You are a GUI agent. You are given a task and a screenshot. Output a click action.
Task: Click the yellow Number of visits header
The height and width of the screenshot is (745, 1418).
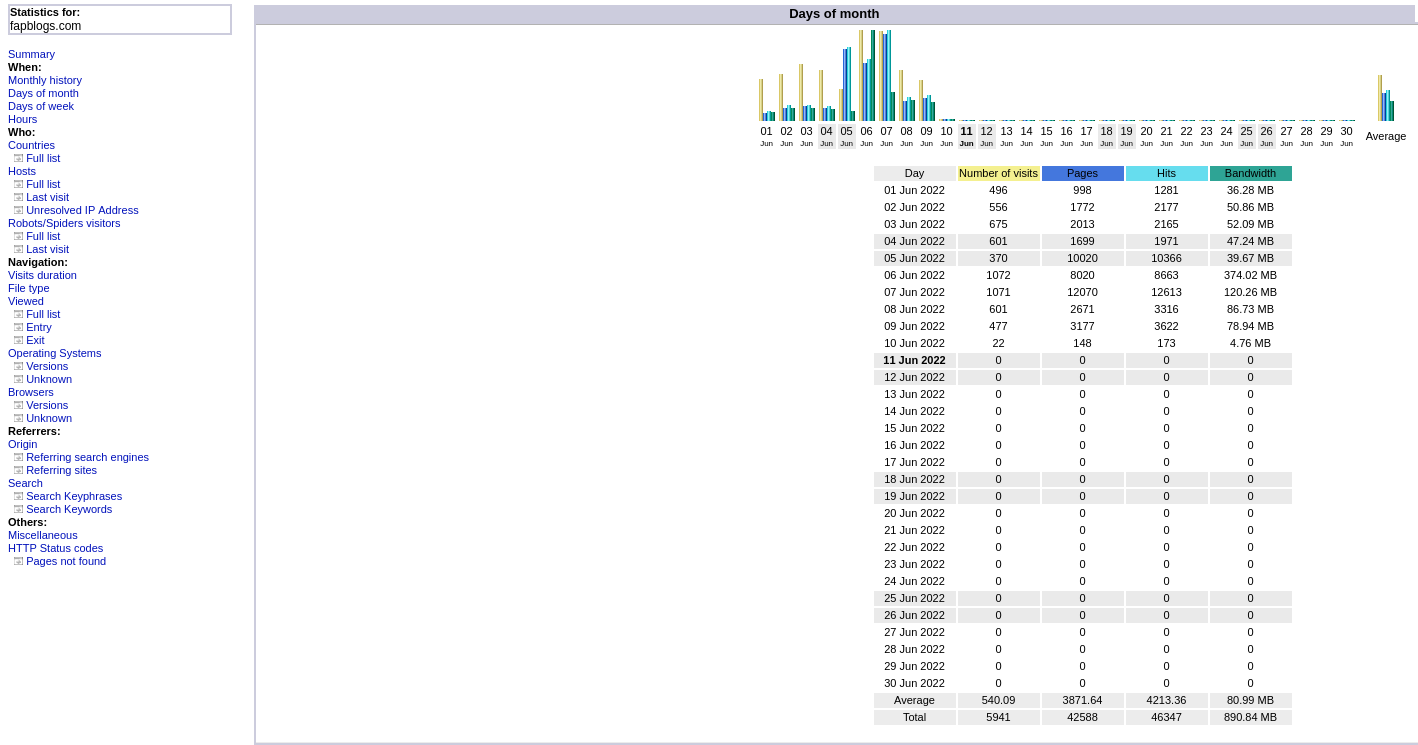coord(998,173)
